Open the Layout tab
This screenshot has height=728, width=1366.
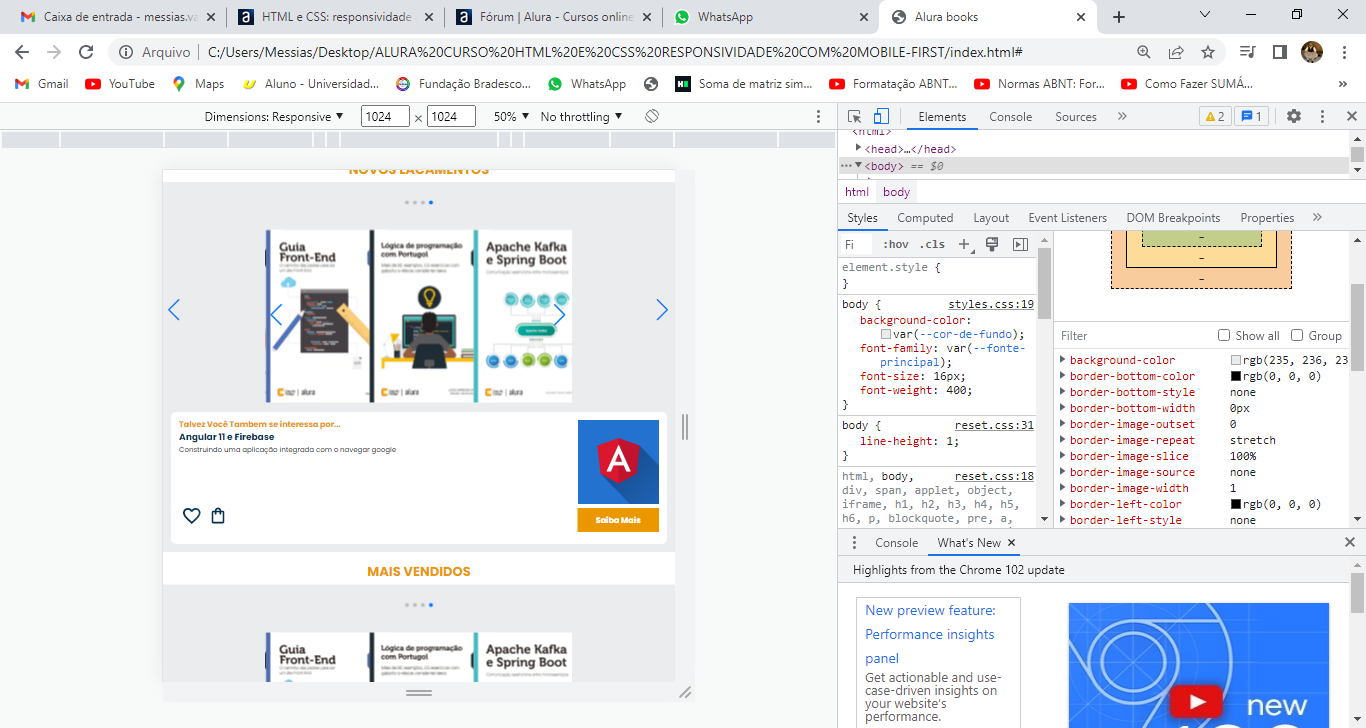(x=991, y=218)
